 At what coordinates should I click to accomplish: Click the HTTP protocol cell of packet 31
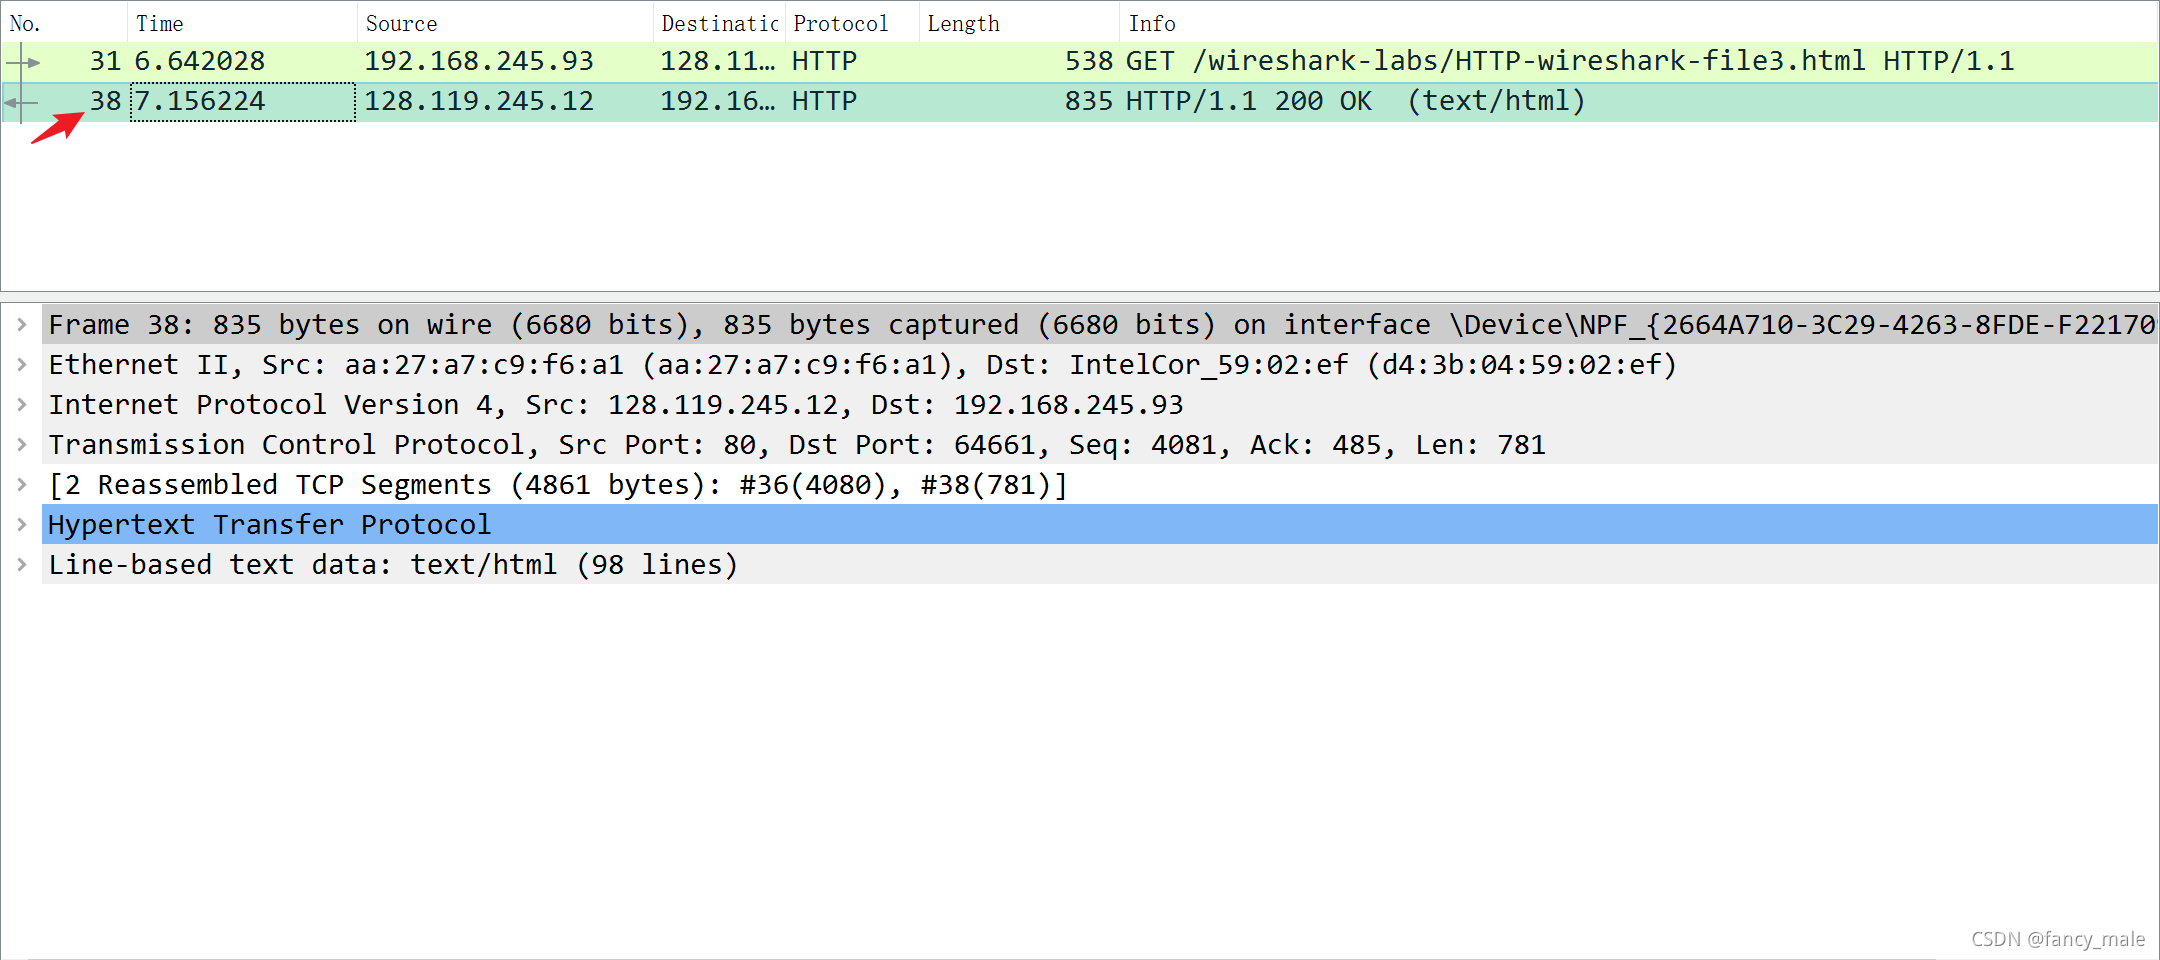[x=824, y=62]
